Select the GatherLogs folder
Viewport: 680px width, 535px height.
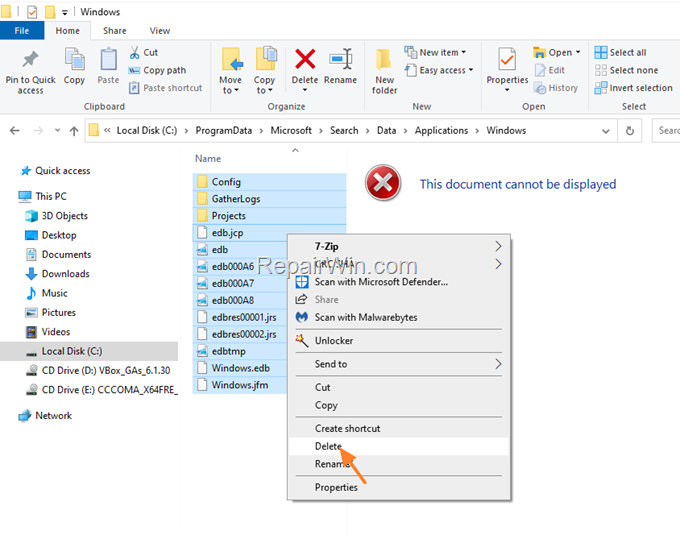[269, 199]
